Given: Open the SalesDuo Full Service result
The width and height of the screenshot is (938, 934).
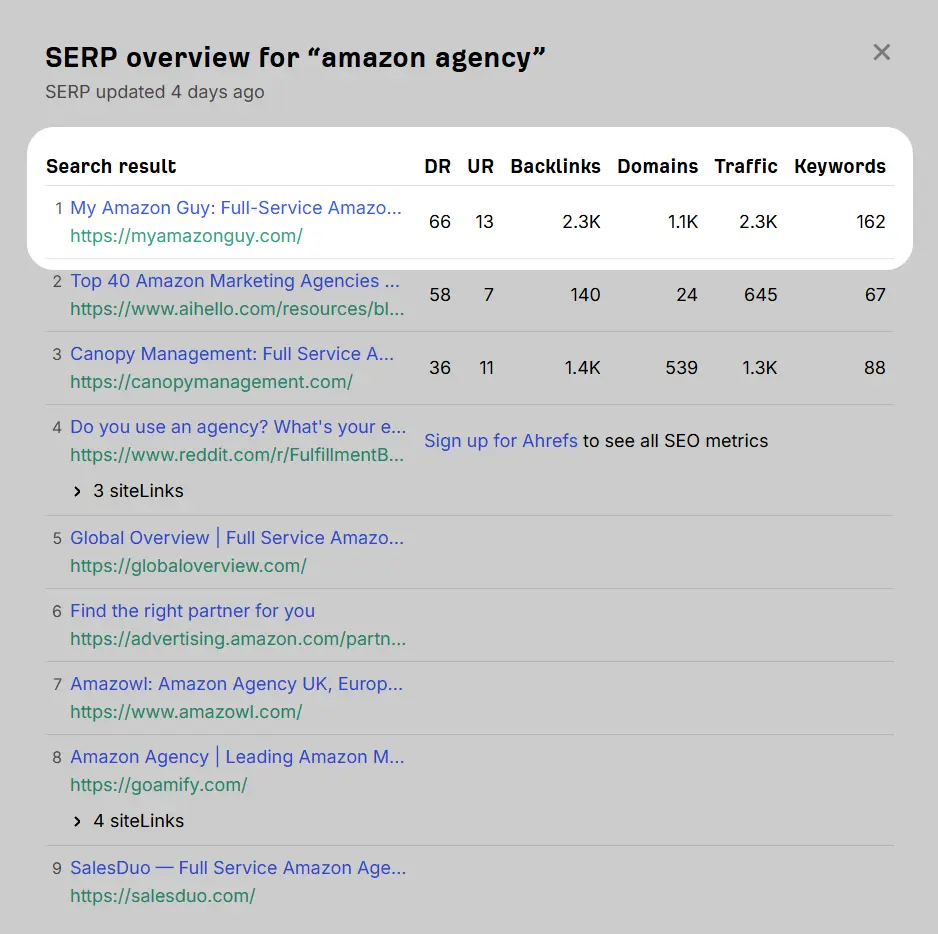Looking at the screenshot, I should pyautogui.click(x=238, y=868).
